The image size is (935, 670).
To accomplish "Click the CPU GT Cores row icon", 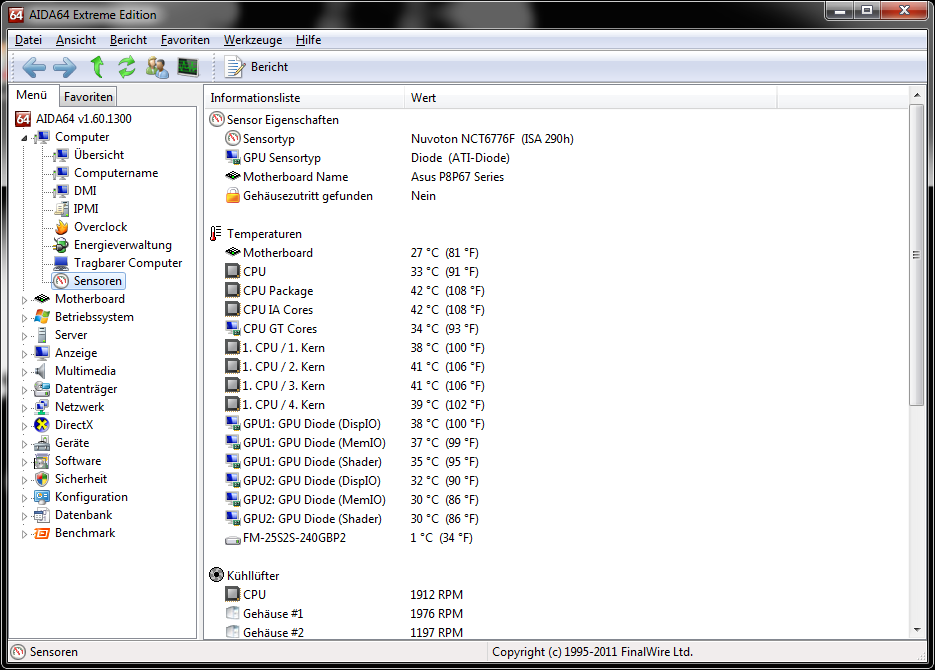I will 233,328.
